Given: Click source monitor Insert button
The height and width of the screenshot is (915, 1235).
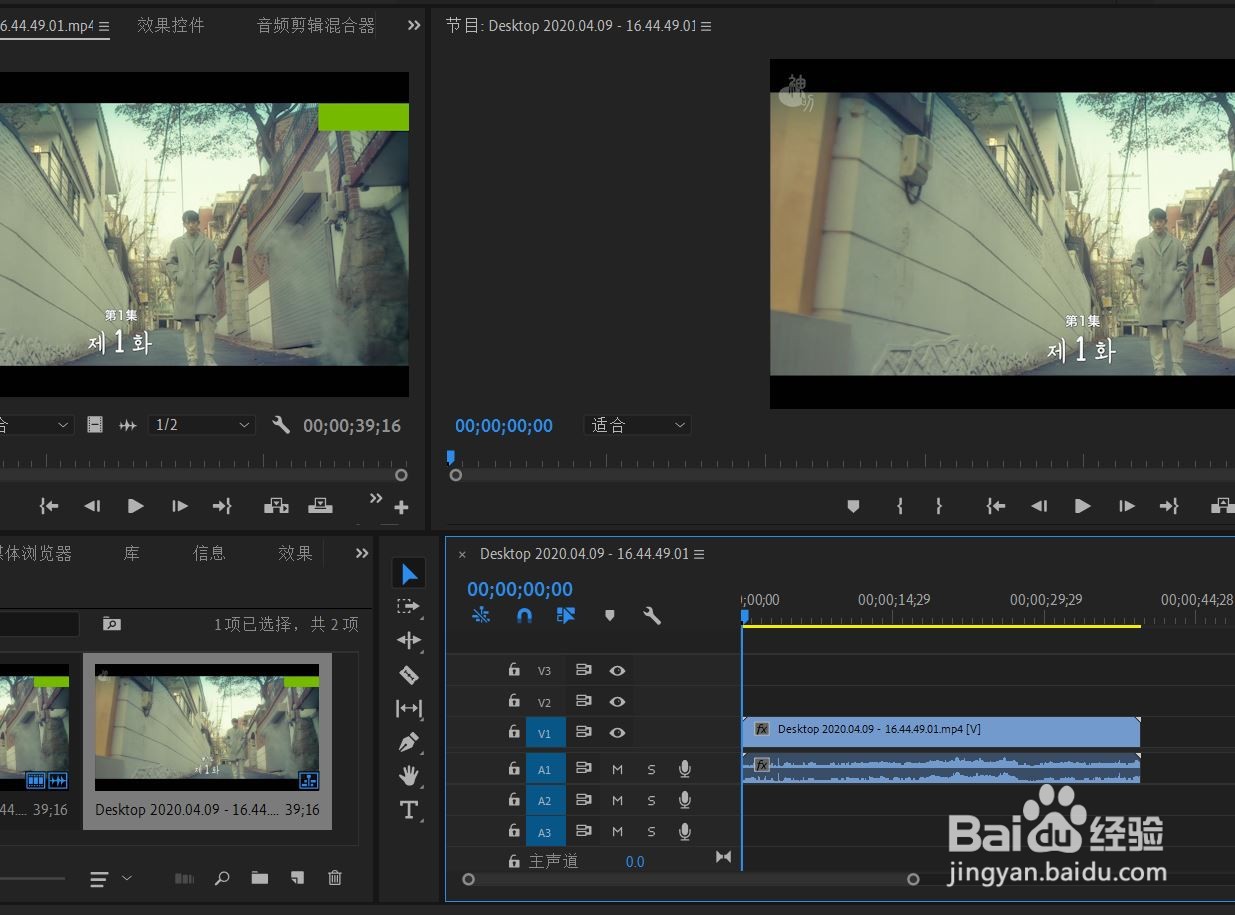Looking at the screenshot, I should click(276, 506).
